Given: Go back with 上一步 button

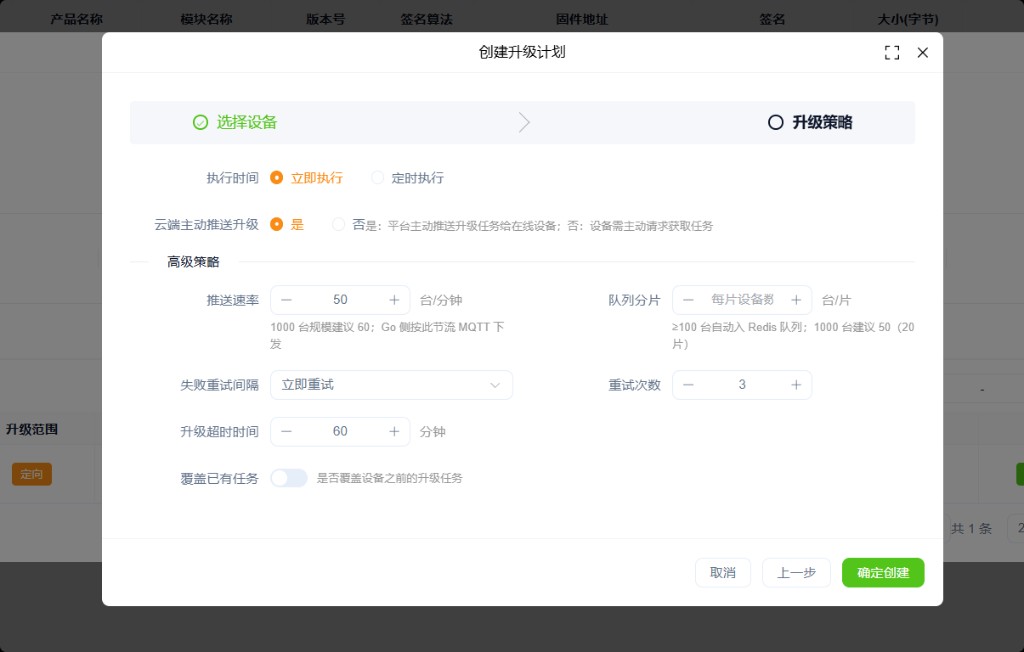Looking at the screenshot, I should 796,573.
